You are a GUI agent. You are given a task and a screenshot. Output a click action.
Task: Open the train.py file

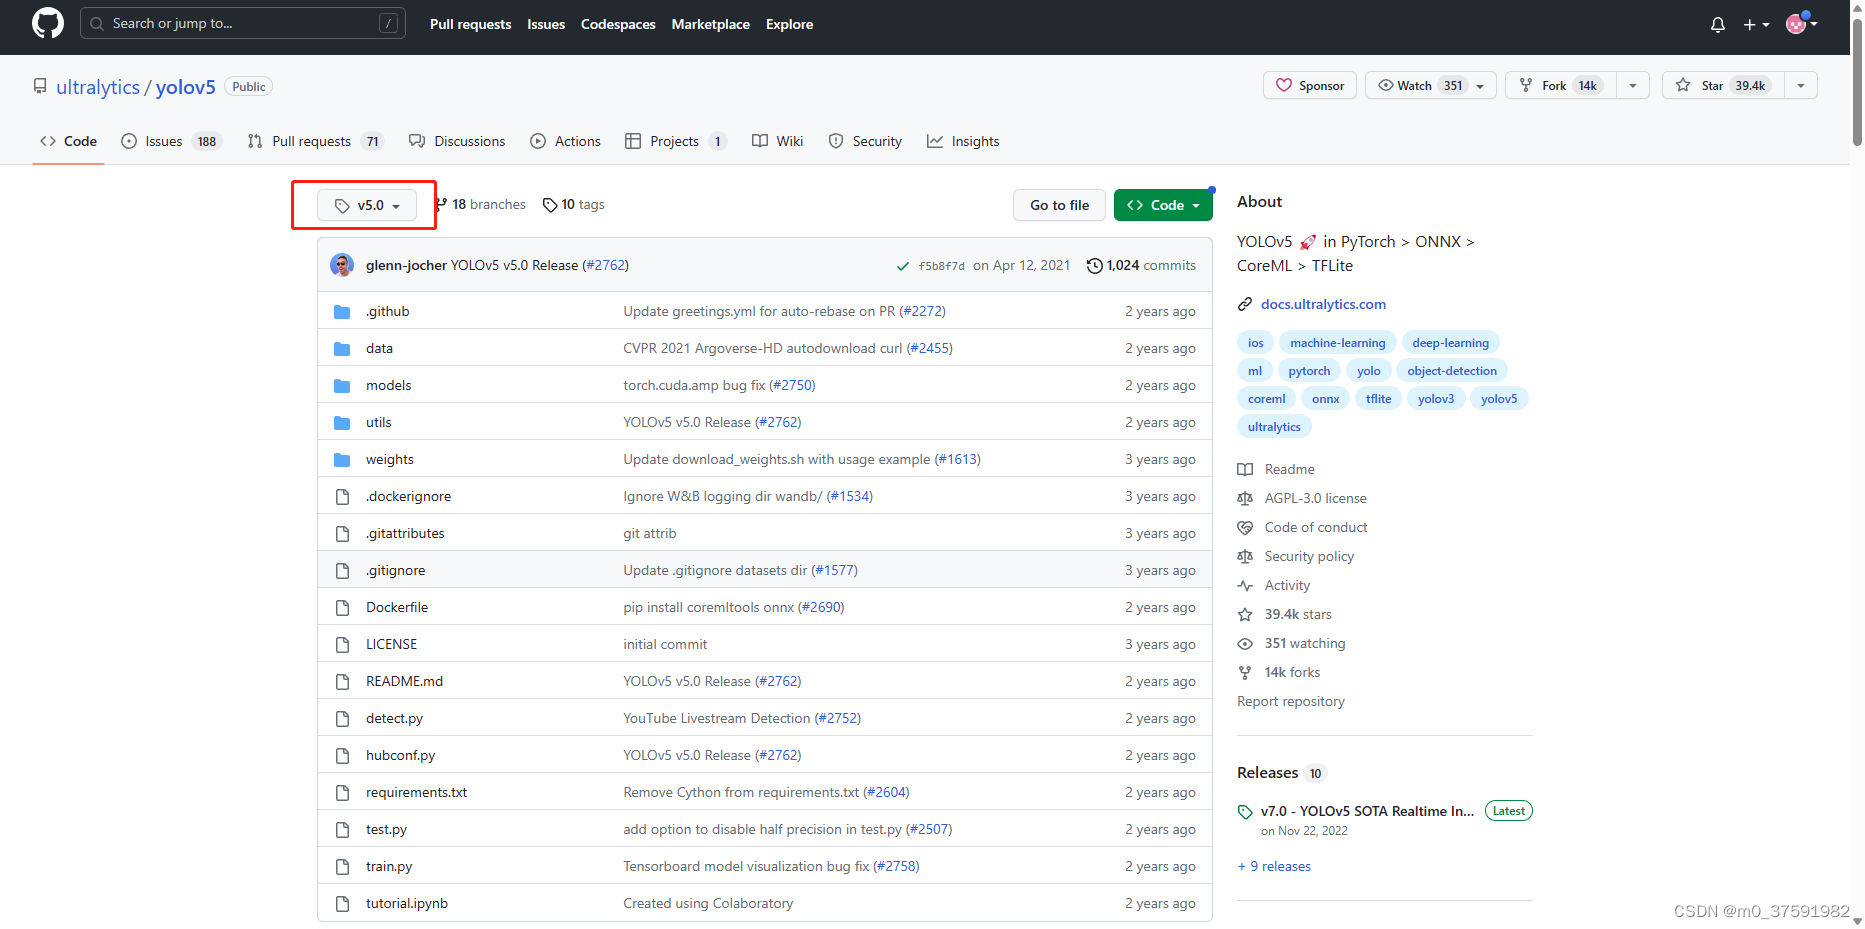tap(389, 866)
